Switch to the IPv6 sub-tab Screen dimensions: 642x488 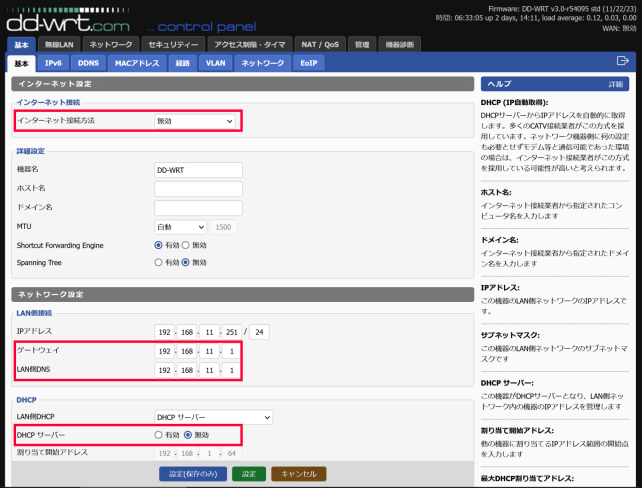(53, 63)
